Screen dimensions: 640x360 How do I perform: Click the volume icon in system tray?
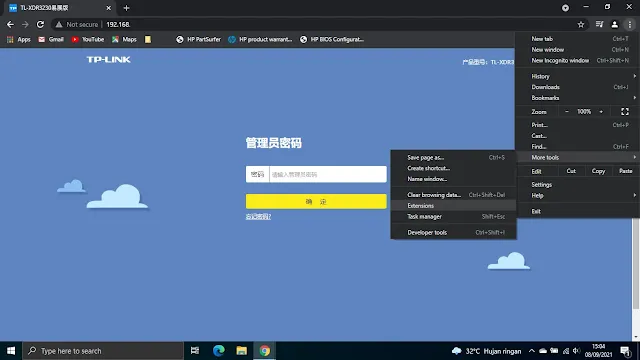click(x=576, y=351)
